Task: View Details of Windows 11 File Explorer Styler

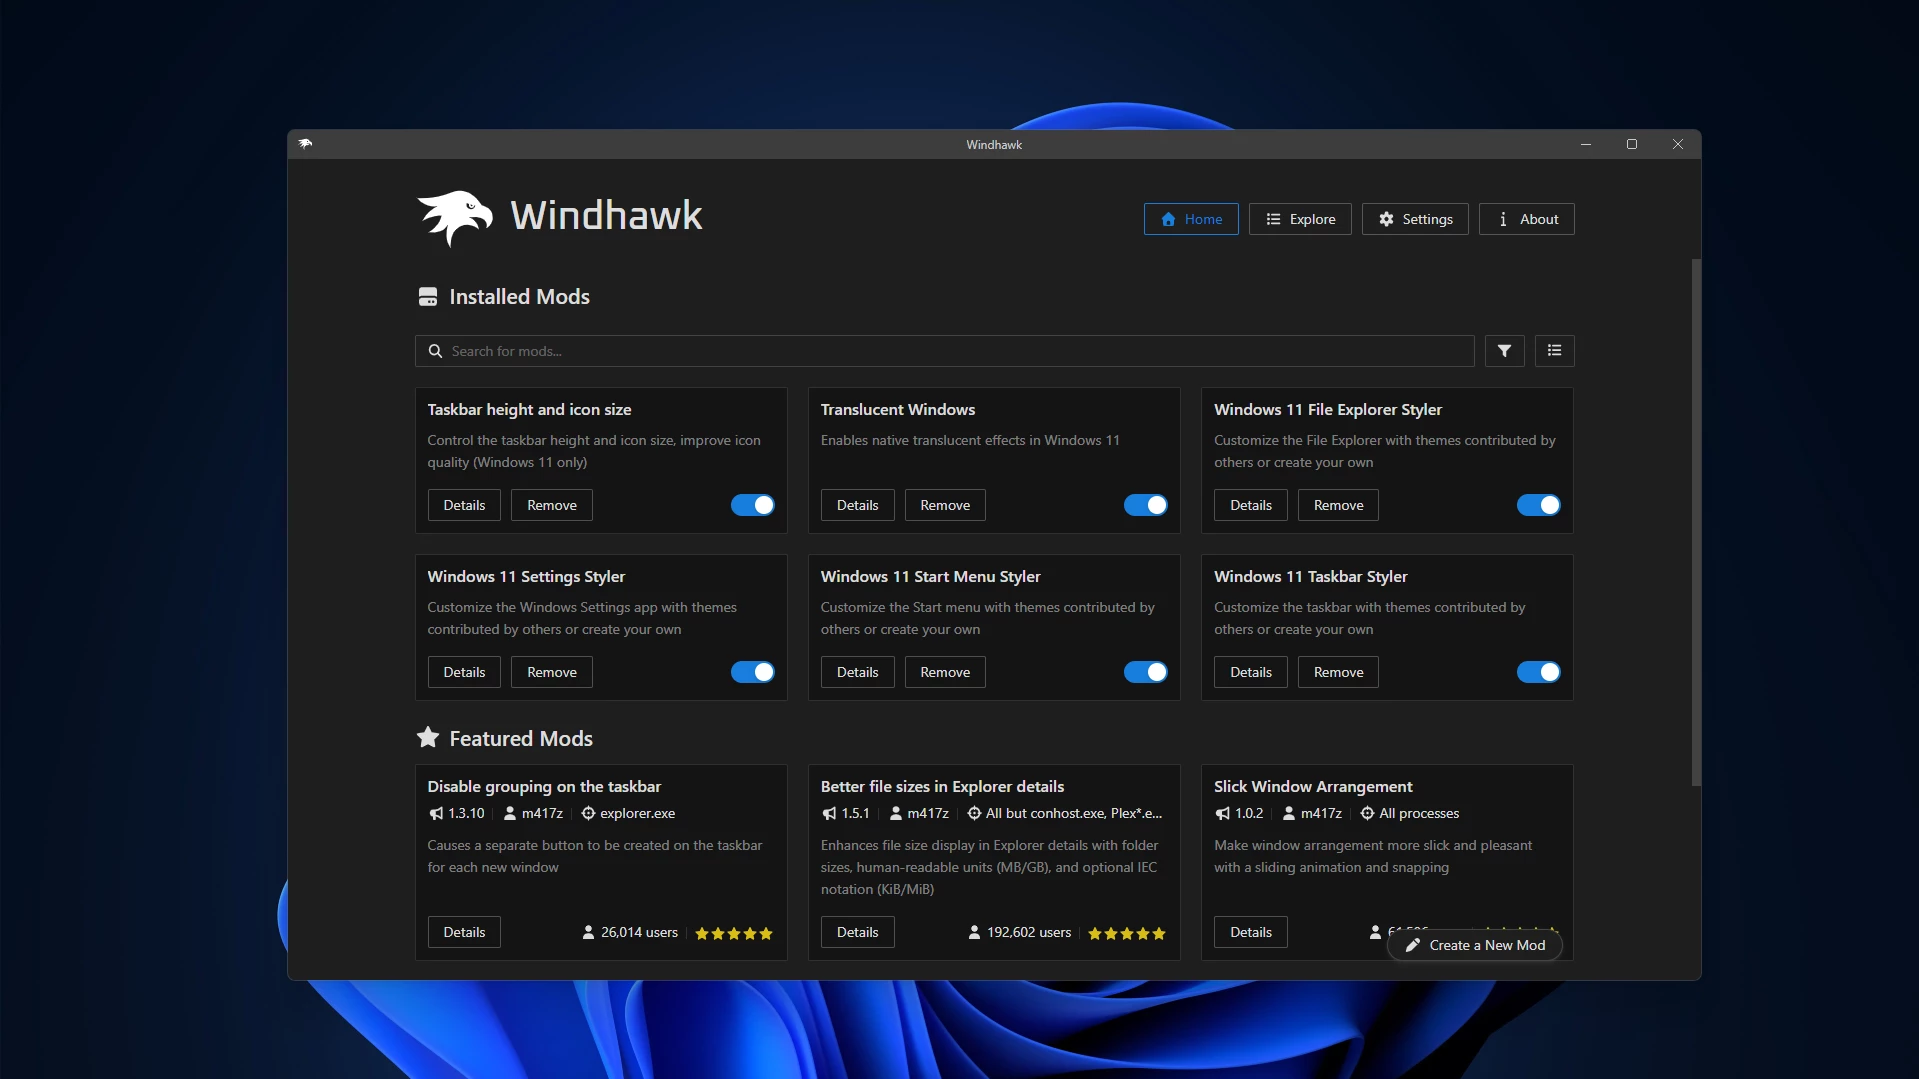Action: coord(1251,505)
